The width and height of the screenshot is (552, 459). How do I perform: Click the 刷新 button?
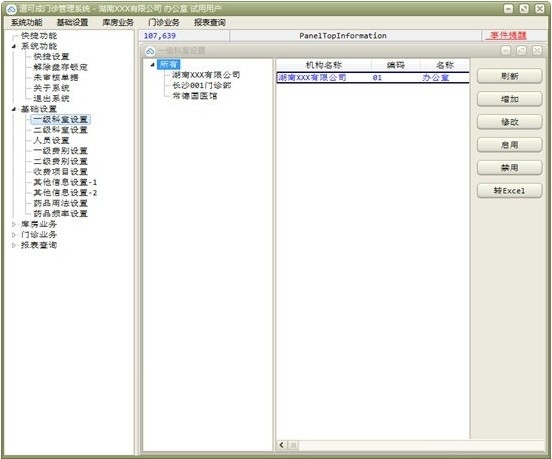pyautogui.click(x=509, y=76)
